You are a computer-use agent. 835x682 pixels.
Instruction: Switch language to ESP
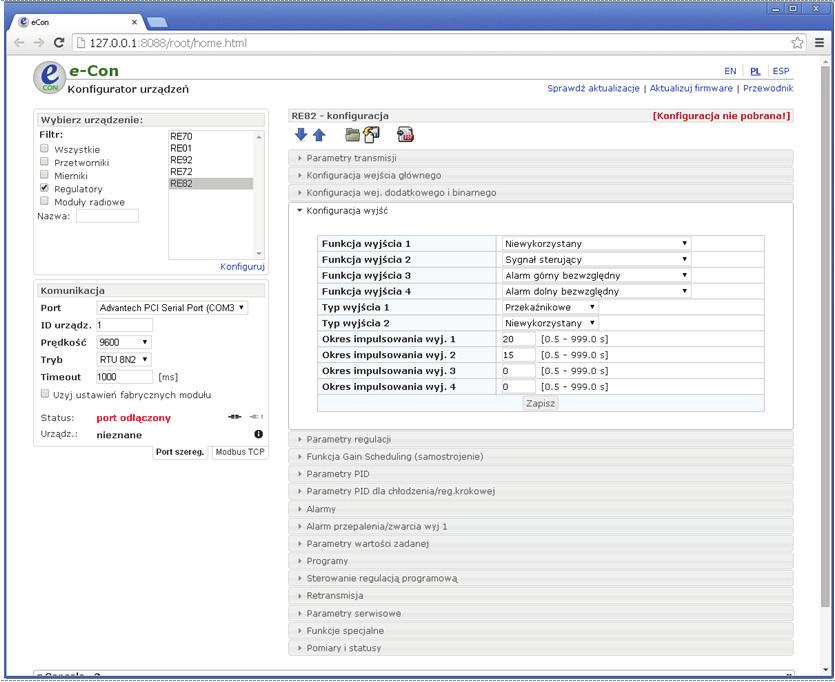point(781,71)
